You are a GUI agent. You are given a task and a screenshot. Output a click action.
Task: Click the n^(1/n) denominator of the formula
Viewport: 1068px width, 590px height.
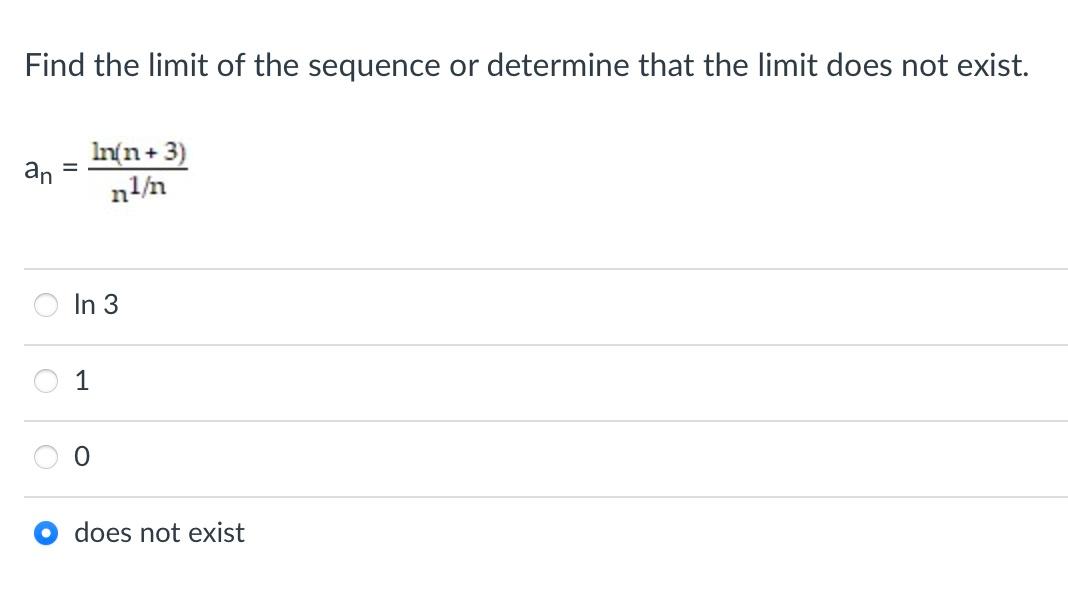click(x=139, y=189)
